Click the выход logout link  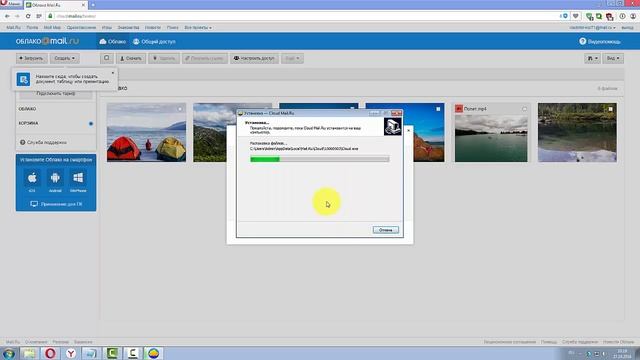(627, 27)
